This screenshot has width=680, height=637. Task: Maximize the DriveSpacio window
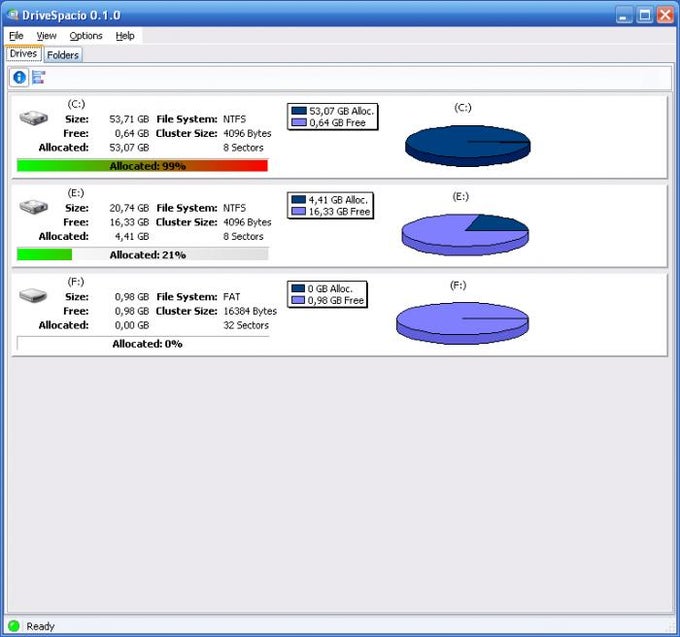(x=645, y=16)
